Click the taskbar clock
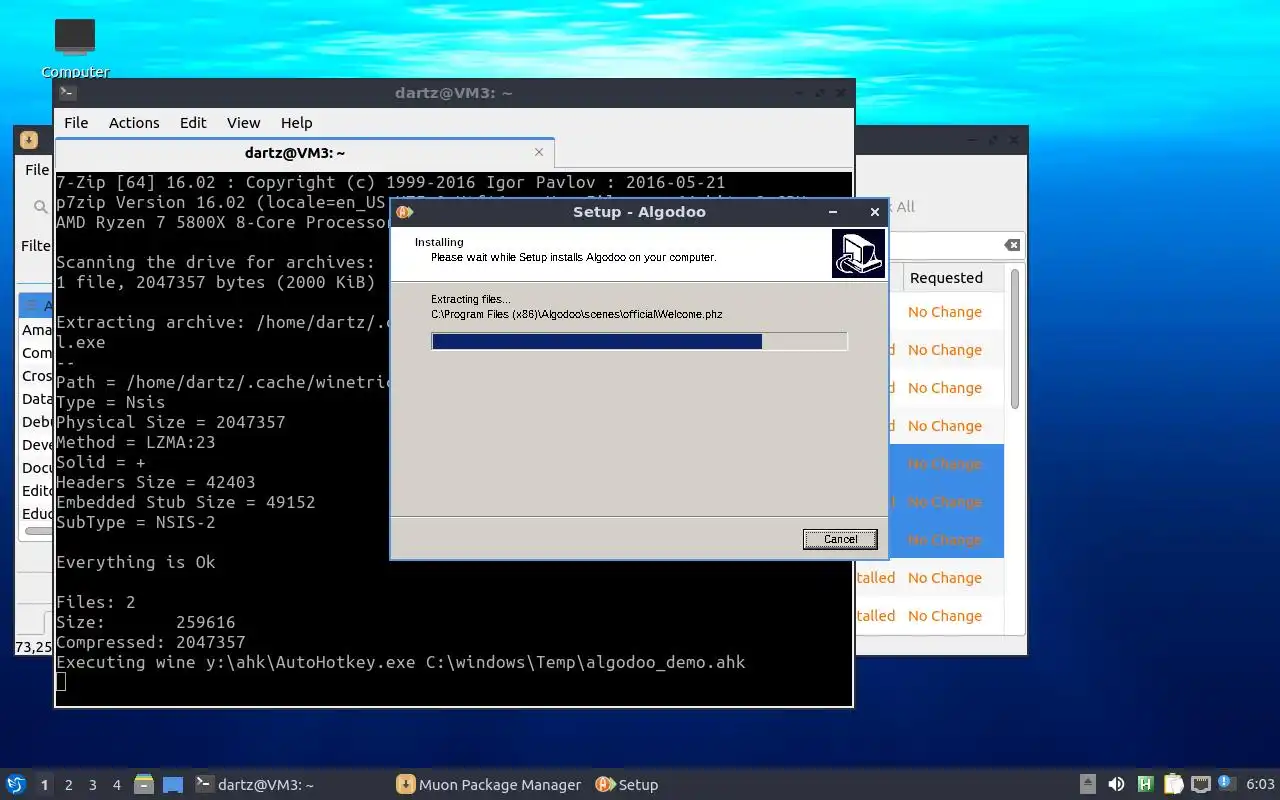This screenshot has width=1280, height=800. tap(1260, 785)
